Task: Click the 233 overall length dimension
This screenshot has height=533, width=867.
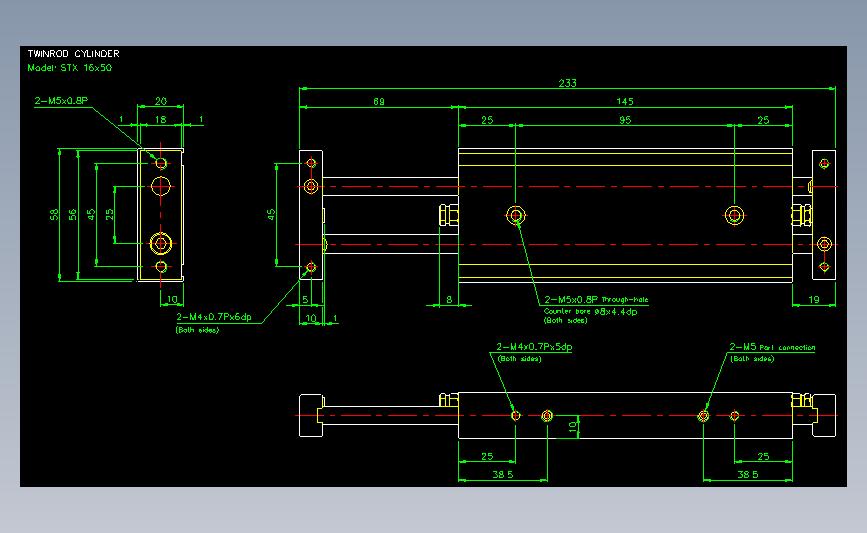Action: click(567, 83)
